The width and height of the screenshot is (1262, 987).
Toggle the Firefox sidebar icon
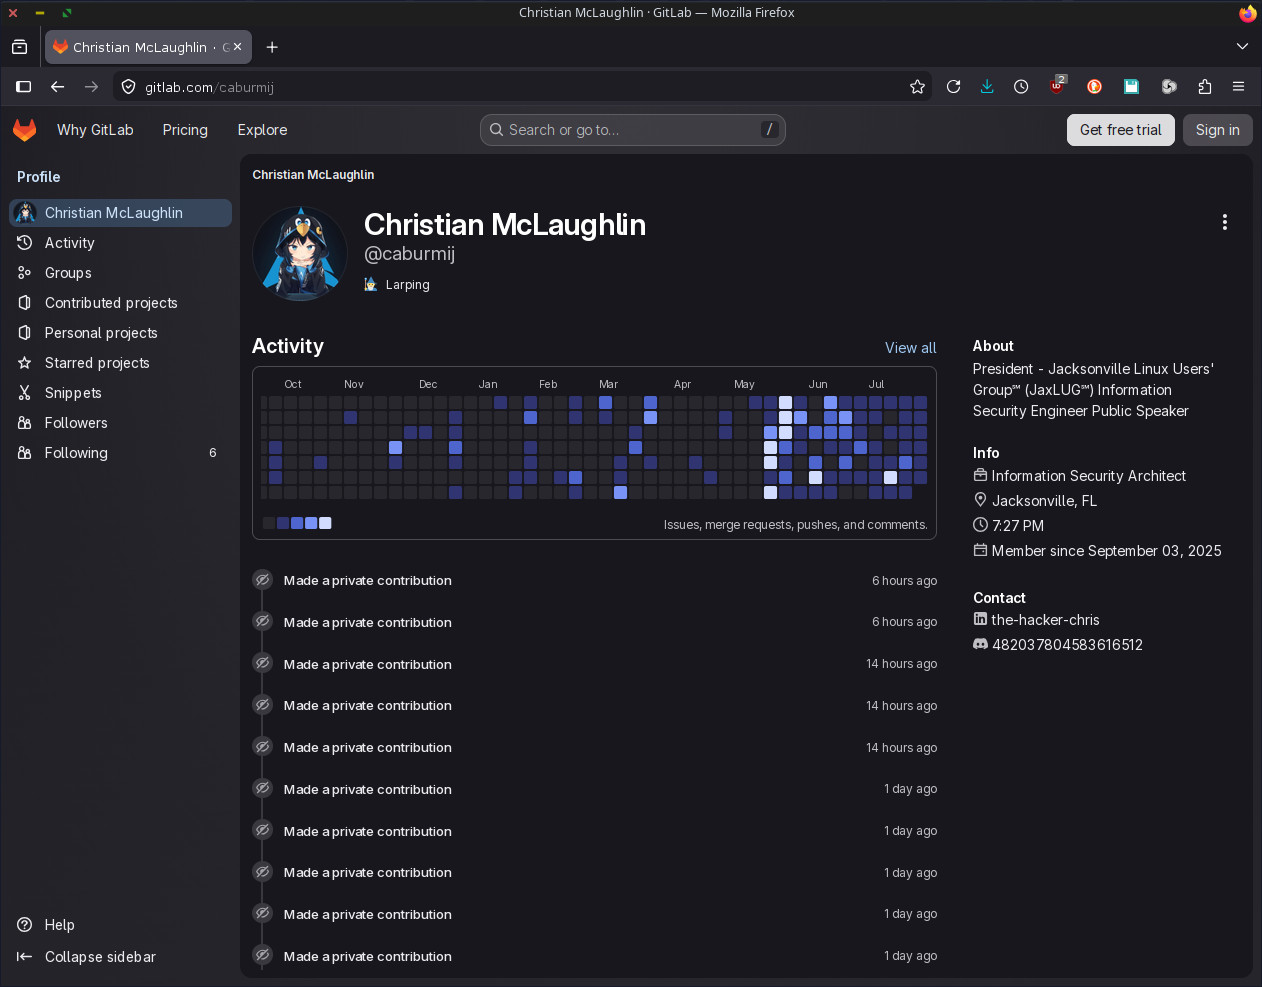[x=24, y=87]
